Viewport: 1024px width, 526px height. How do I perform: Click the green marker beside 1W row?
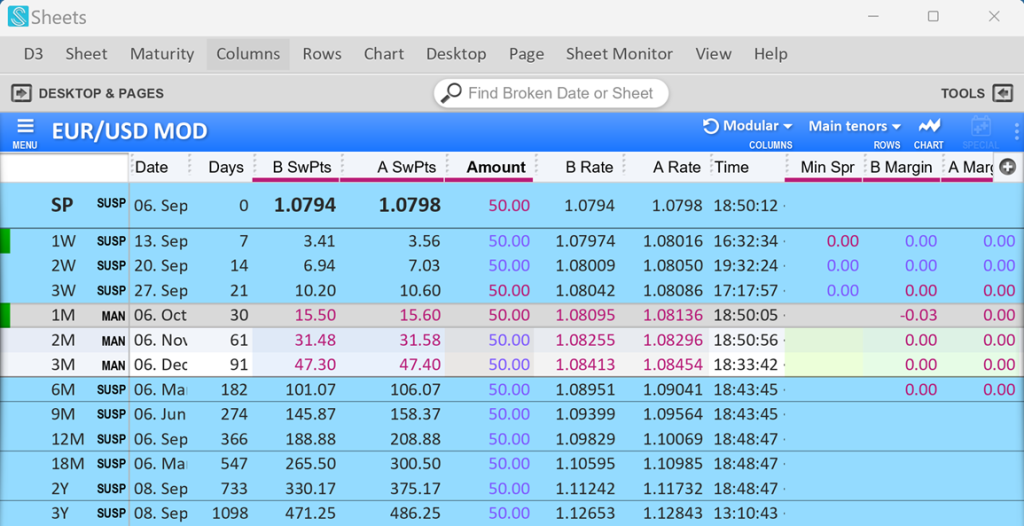coord(5,241)
